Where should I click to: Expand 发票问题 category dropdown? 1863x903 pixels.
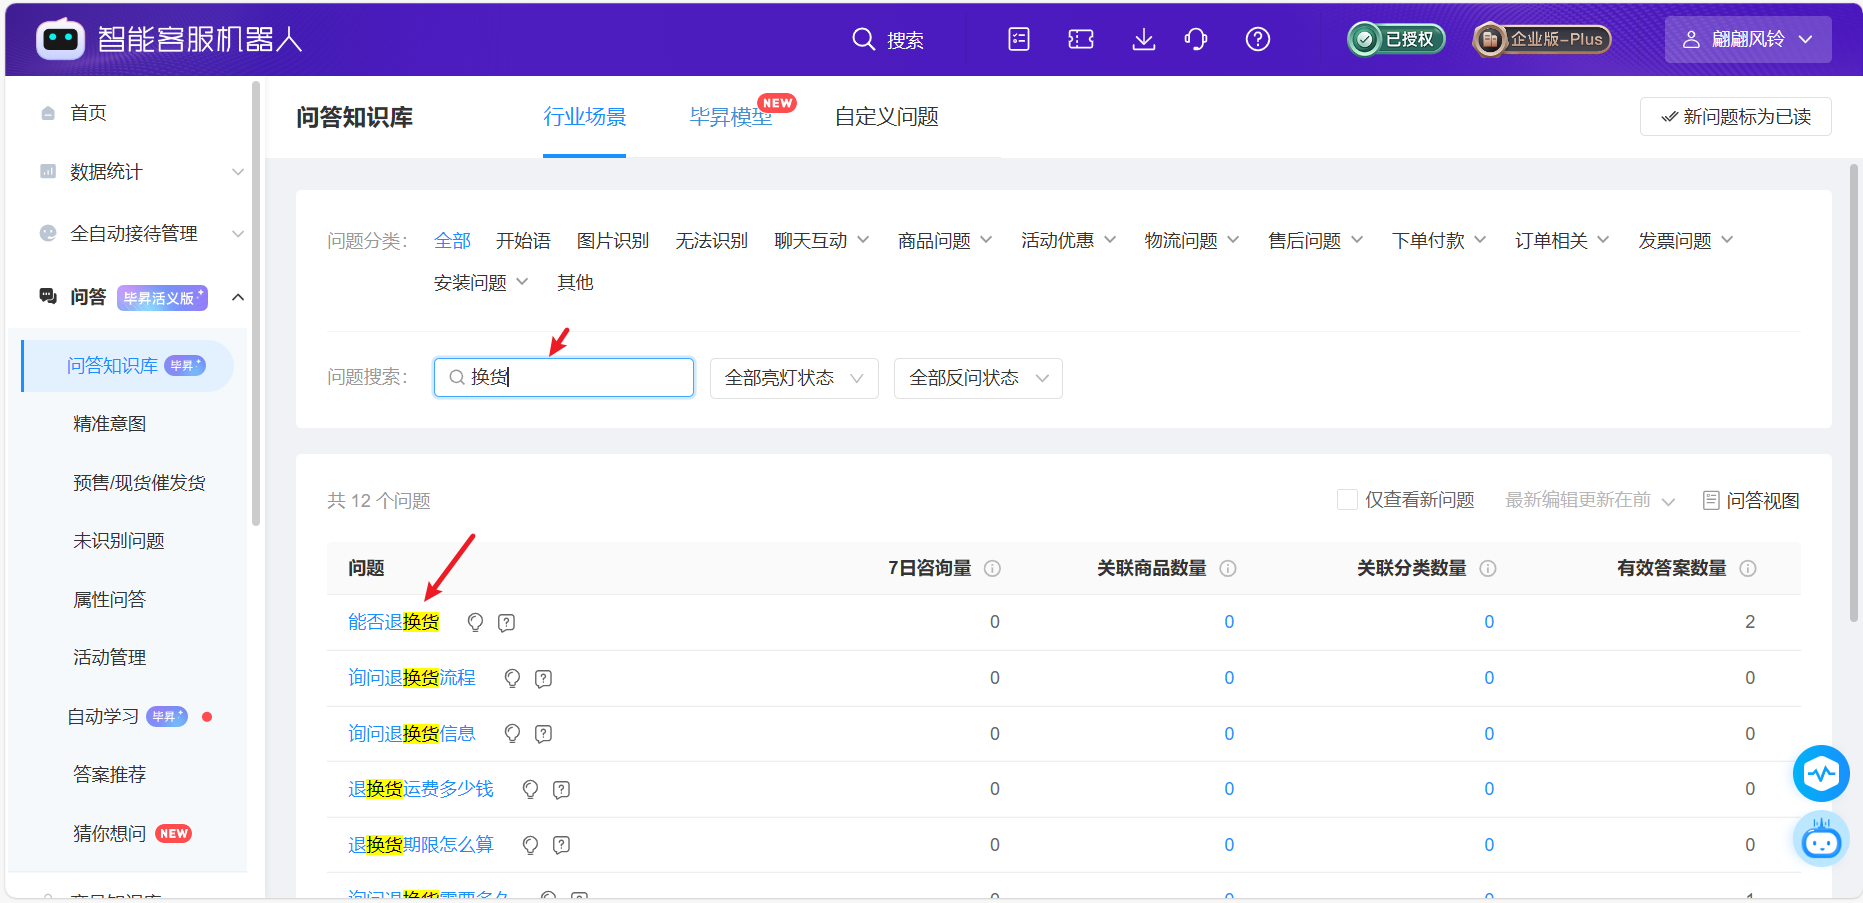pyautogui.click(x=1685, y=241)
